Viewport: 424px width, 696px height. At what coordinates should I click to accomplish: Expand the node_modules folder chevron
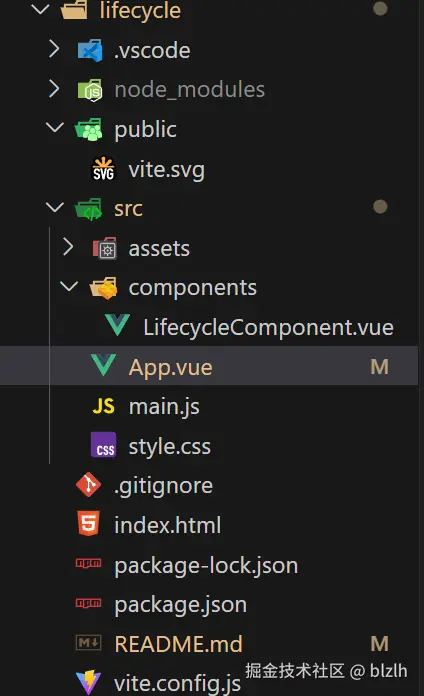coord(54,88)
